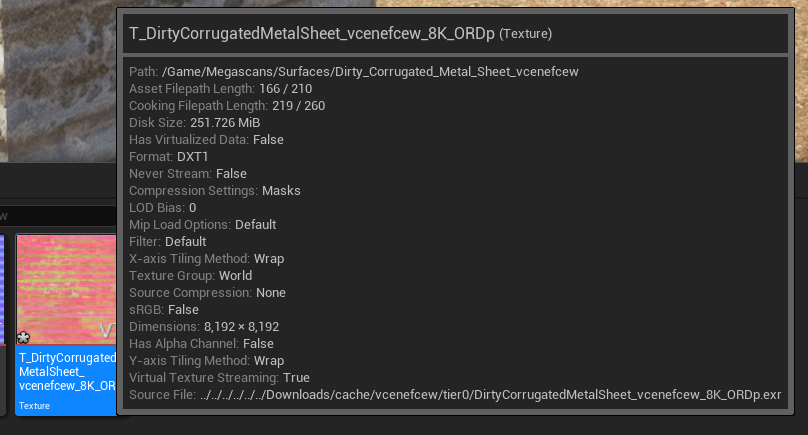The height and width of the screenshot is (435, 808).
Task: Select the T_DirtyCorrugatedMetalSheet texture thumbnail
Action: pos(66,289)
